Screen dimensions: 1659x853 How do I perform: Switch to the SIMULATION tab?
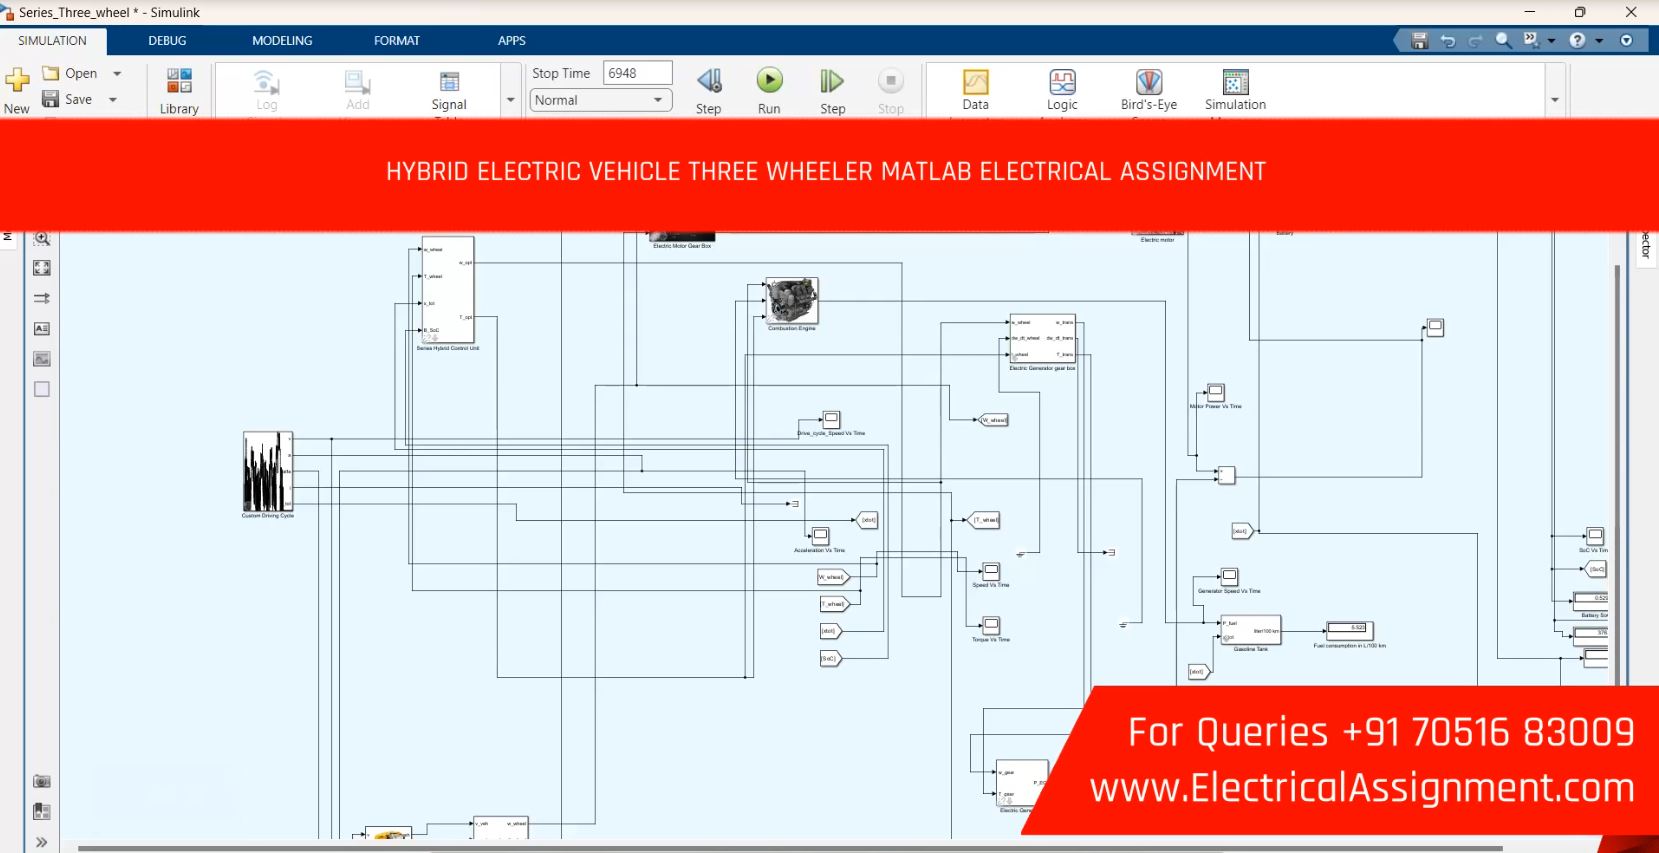pos(53,40)
